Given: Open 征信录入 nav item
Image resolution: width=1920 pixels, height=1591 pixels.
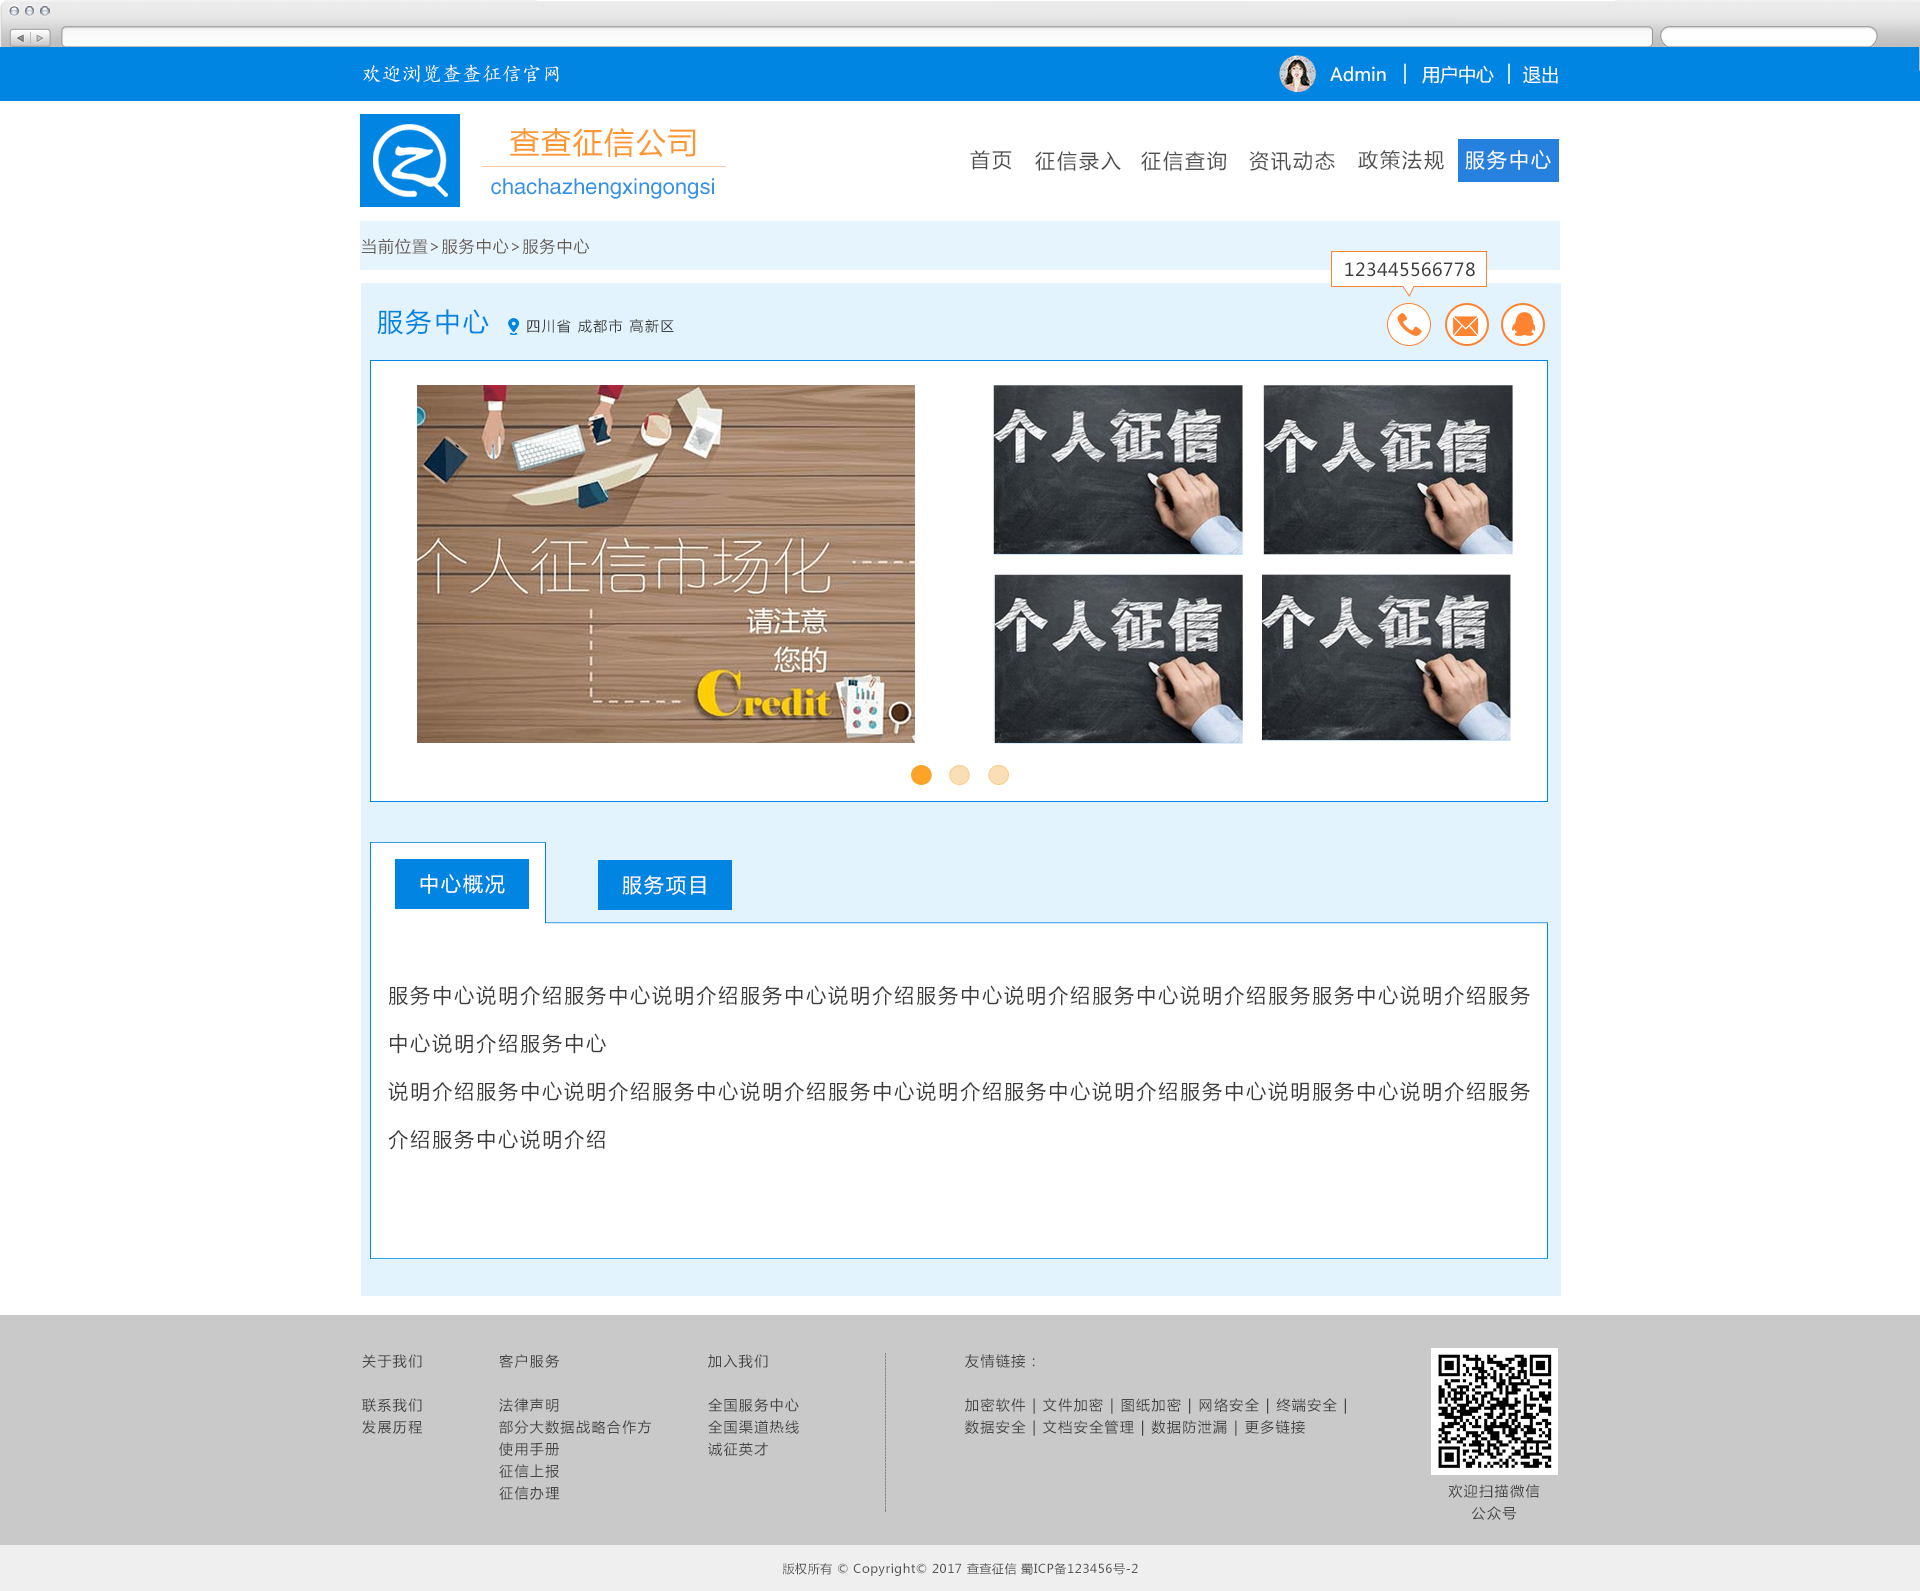Looking at the screenshot, I should pyautogui.click(x=1077, y=160).
